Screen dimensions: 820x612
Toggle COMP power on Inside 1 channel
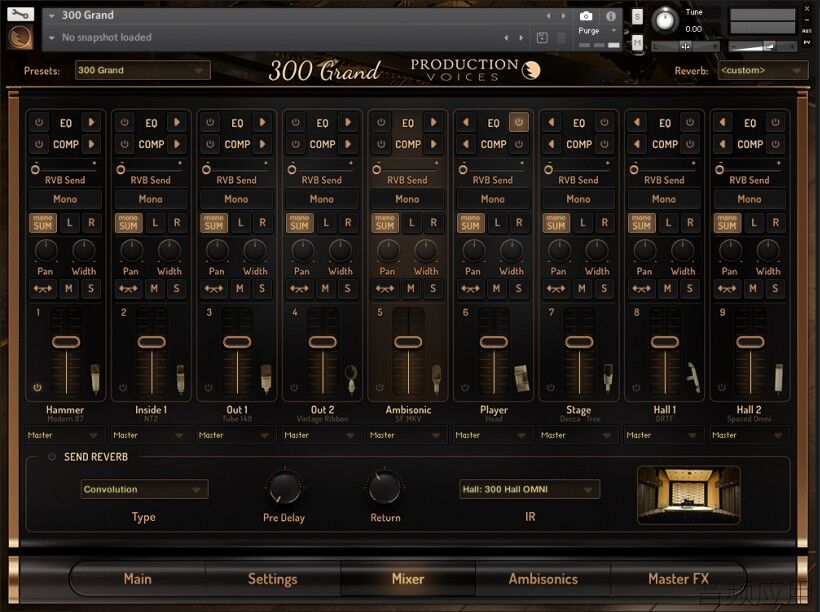pyautogui.click(x=124, y=144)
